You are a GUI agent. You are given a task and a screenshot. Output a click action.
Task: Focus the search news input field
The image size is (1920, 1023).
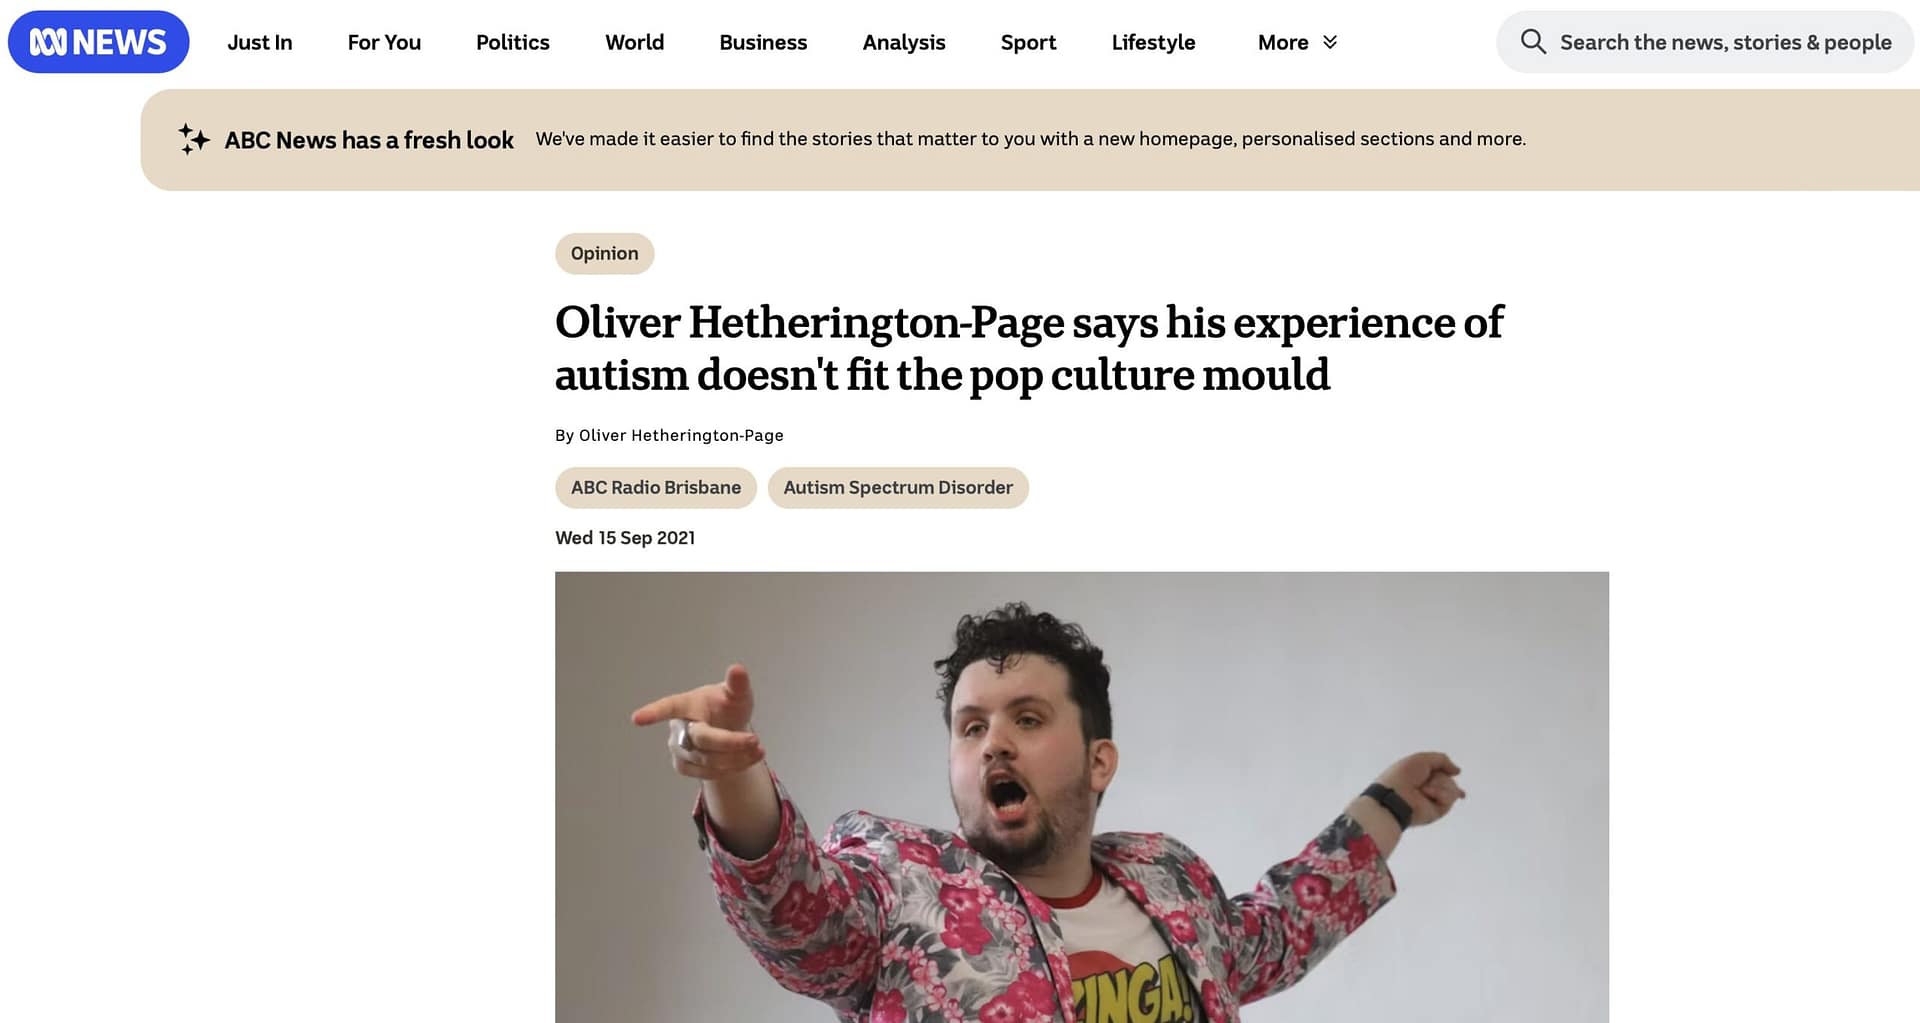click(1705, 42)
